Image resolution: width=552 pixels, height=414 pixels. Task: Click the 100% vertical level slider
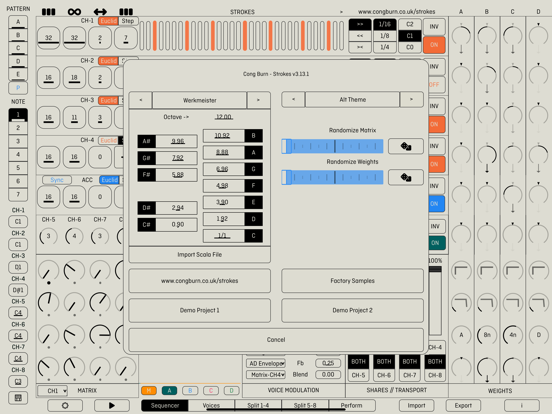tap(435, 300)
